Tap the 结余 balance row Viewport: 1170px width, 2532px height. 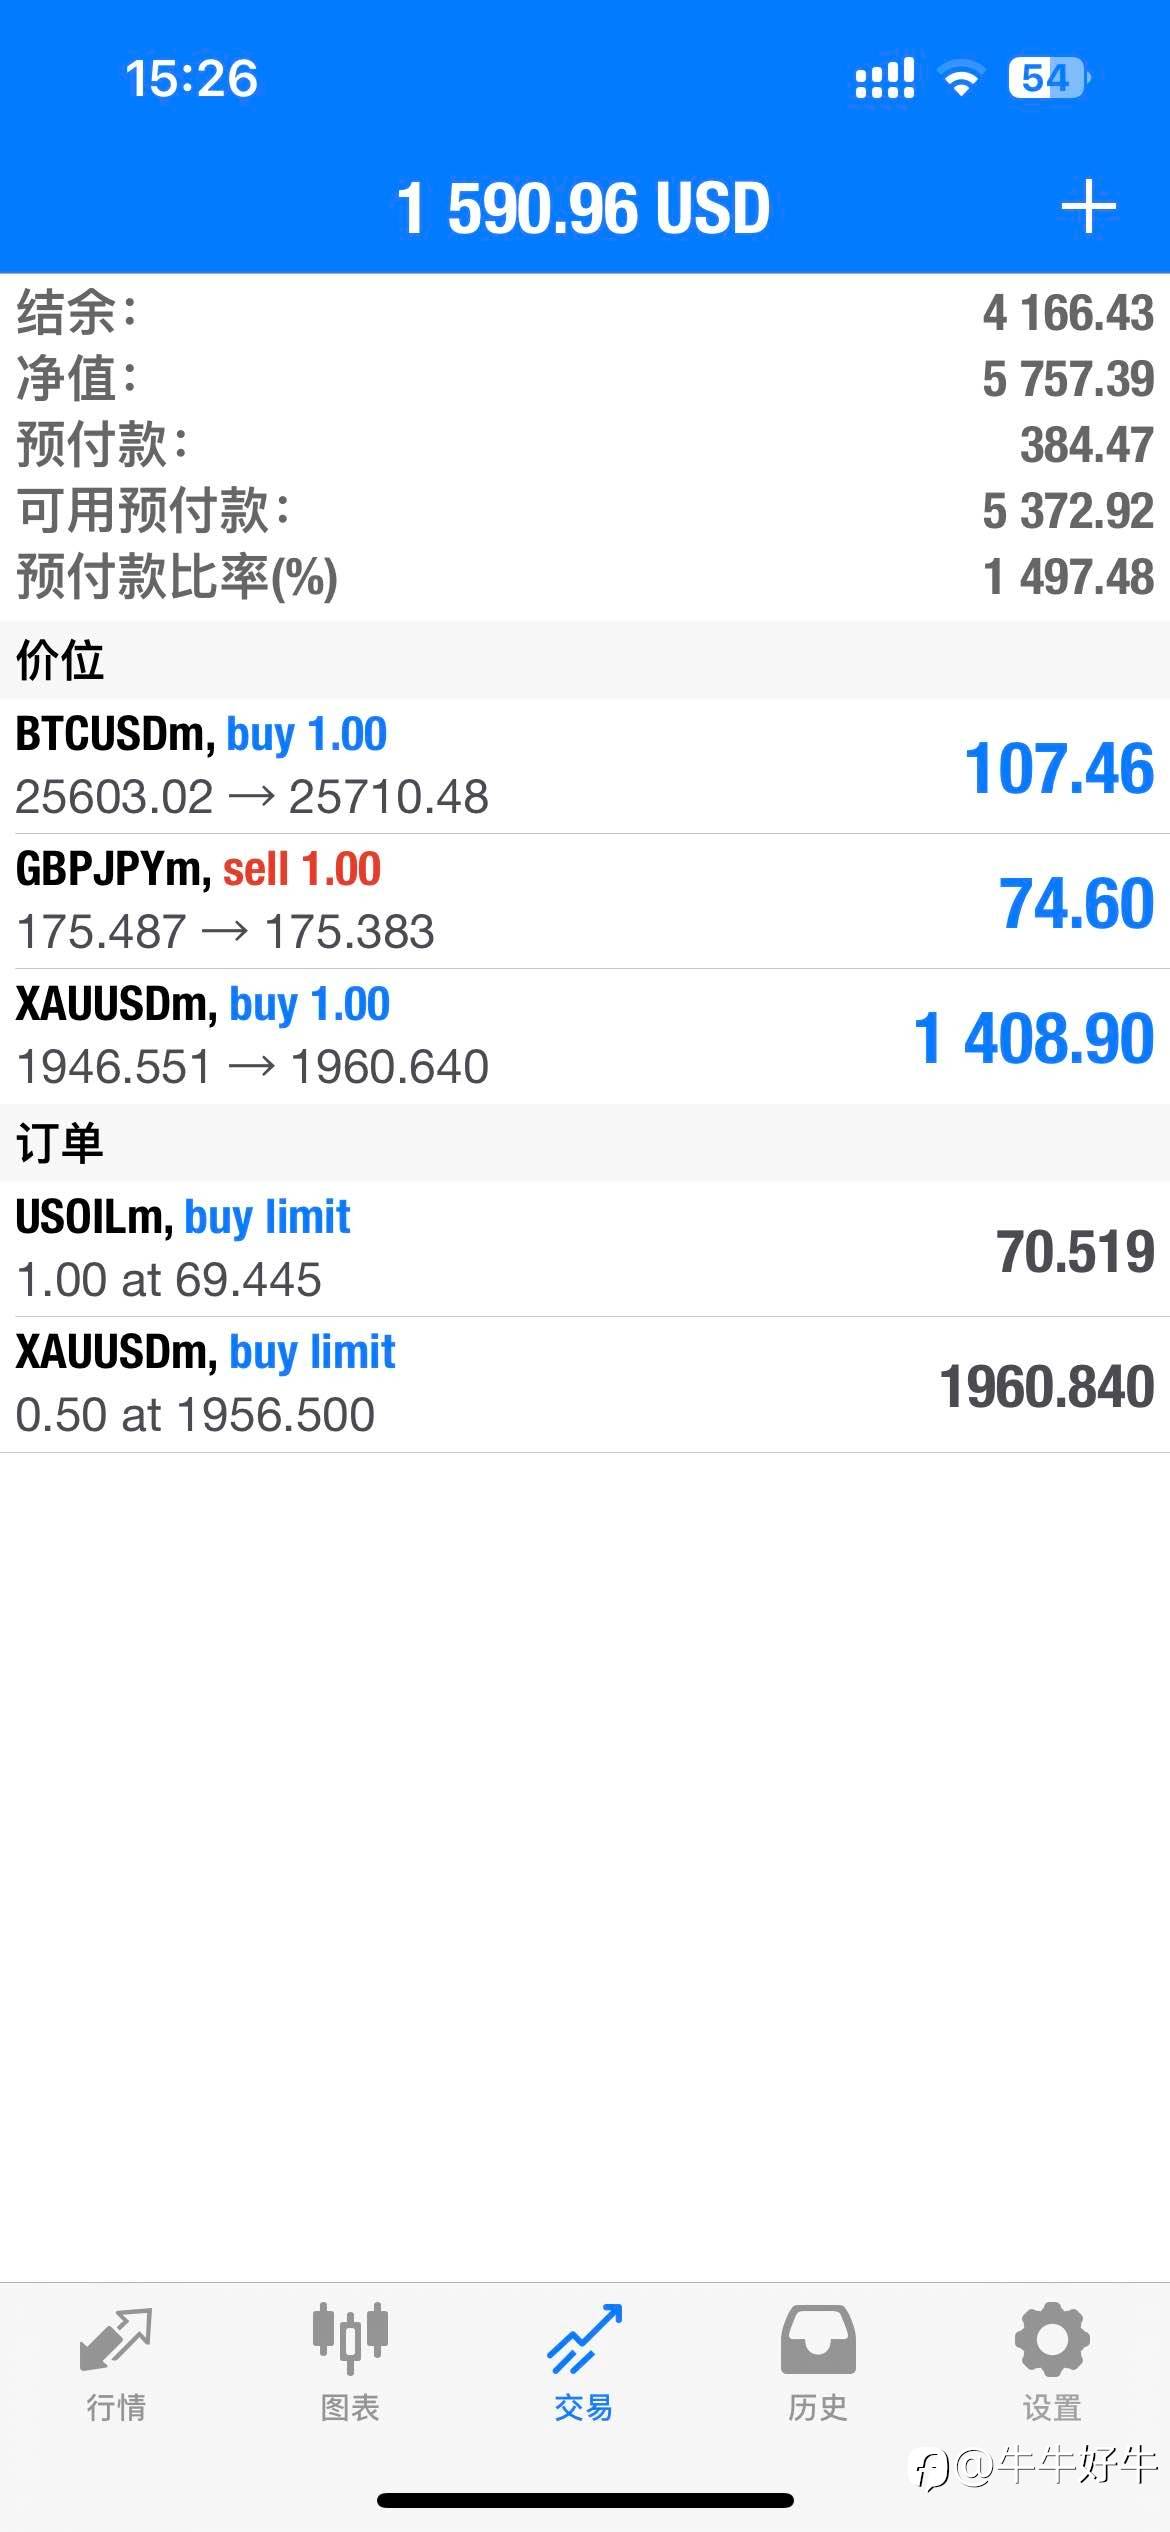[x=584, y=313]
